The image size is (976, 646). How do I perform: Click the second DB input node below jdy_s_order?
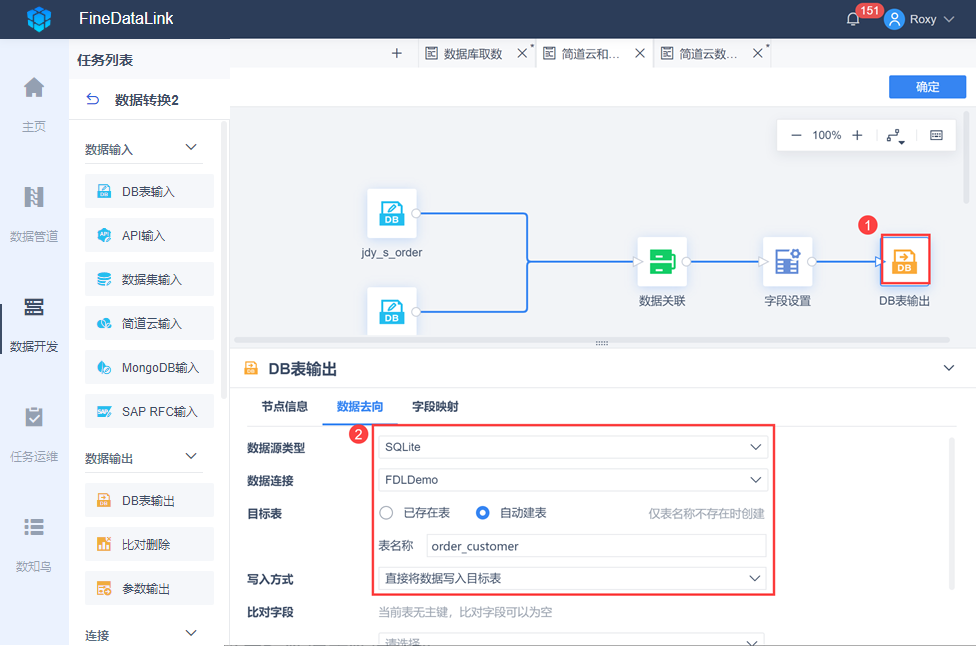coord(392,311)
